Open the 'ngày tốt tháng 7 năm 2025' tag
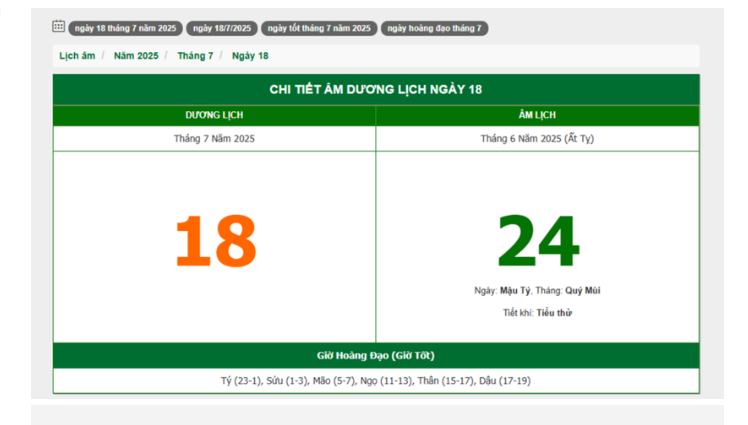Screen dimensions: 748x425 point(319,28)
